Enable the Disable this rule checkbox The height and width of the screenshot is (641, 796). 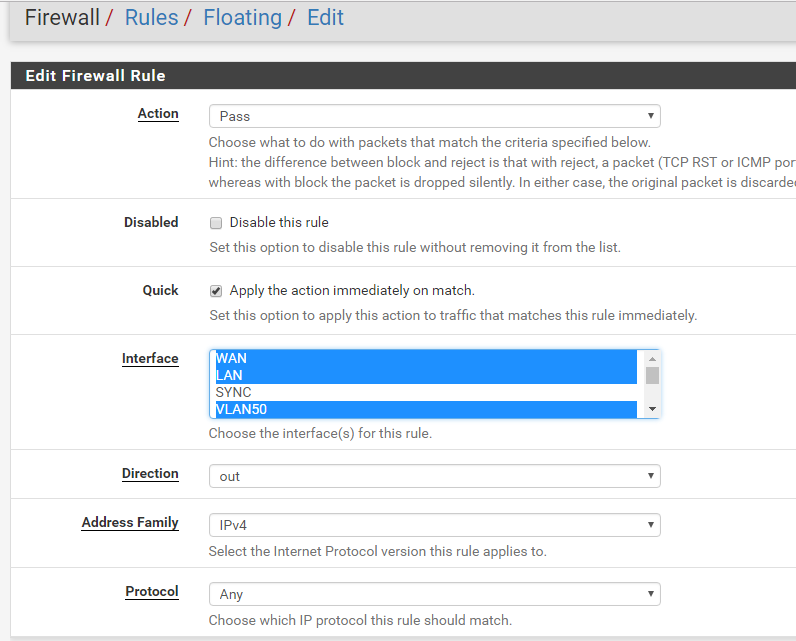tap(215, 223)
